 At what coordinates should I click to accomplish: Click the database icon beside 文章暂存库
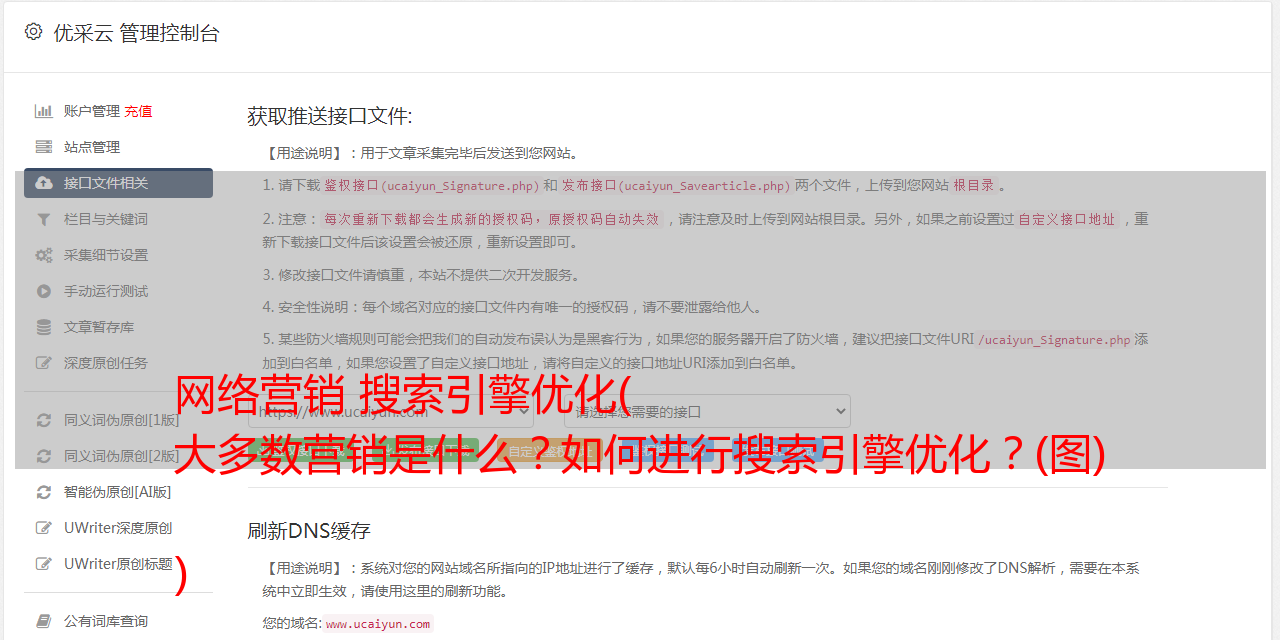pyautogui.click(x=44, y=327)
